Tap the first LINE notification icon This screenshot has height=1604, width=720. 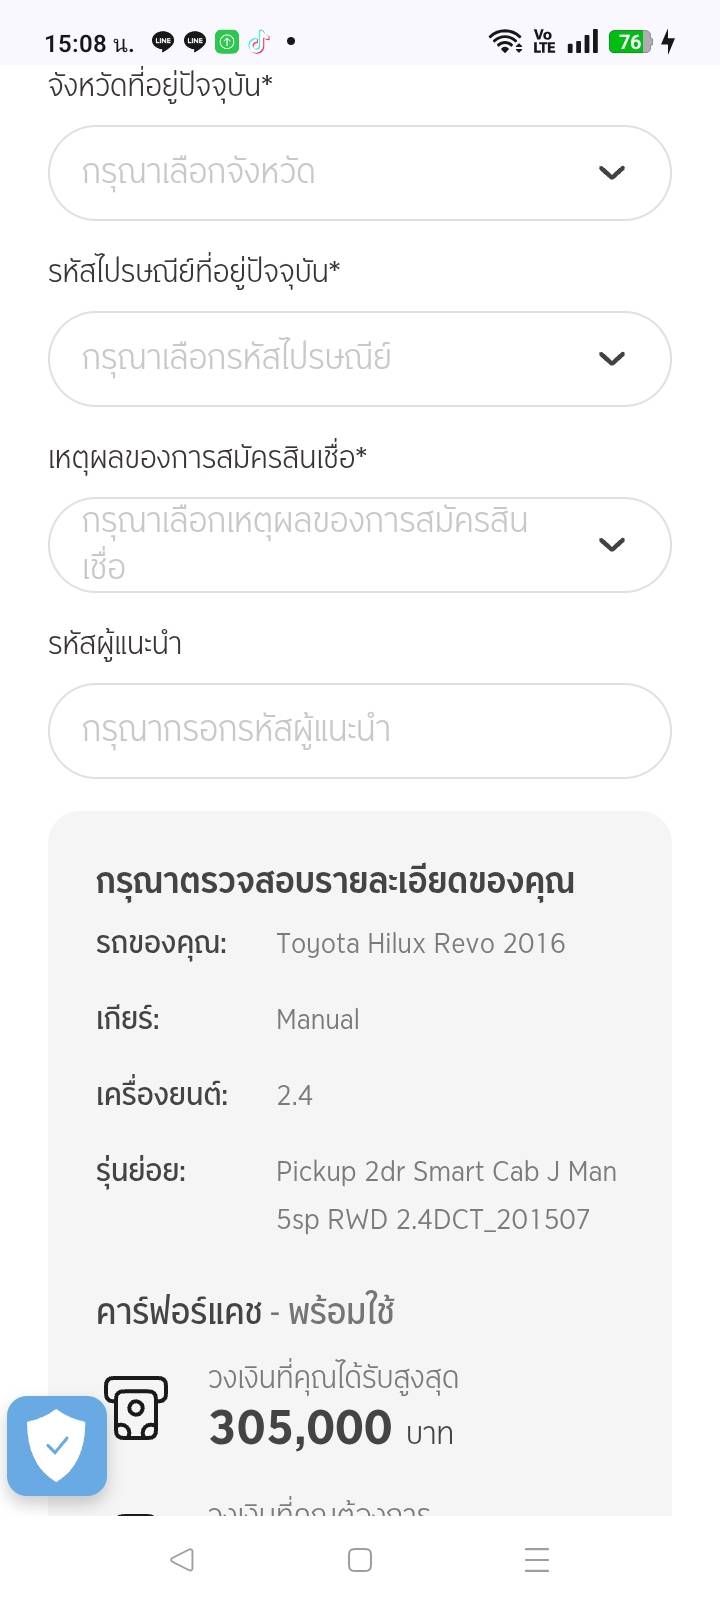point(163,42)
